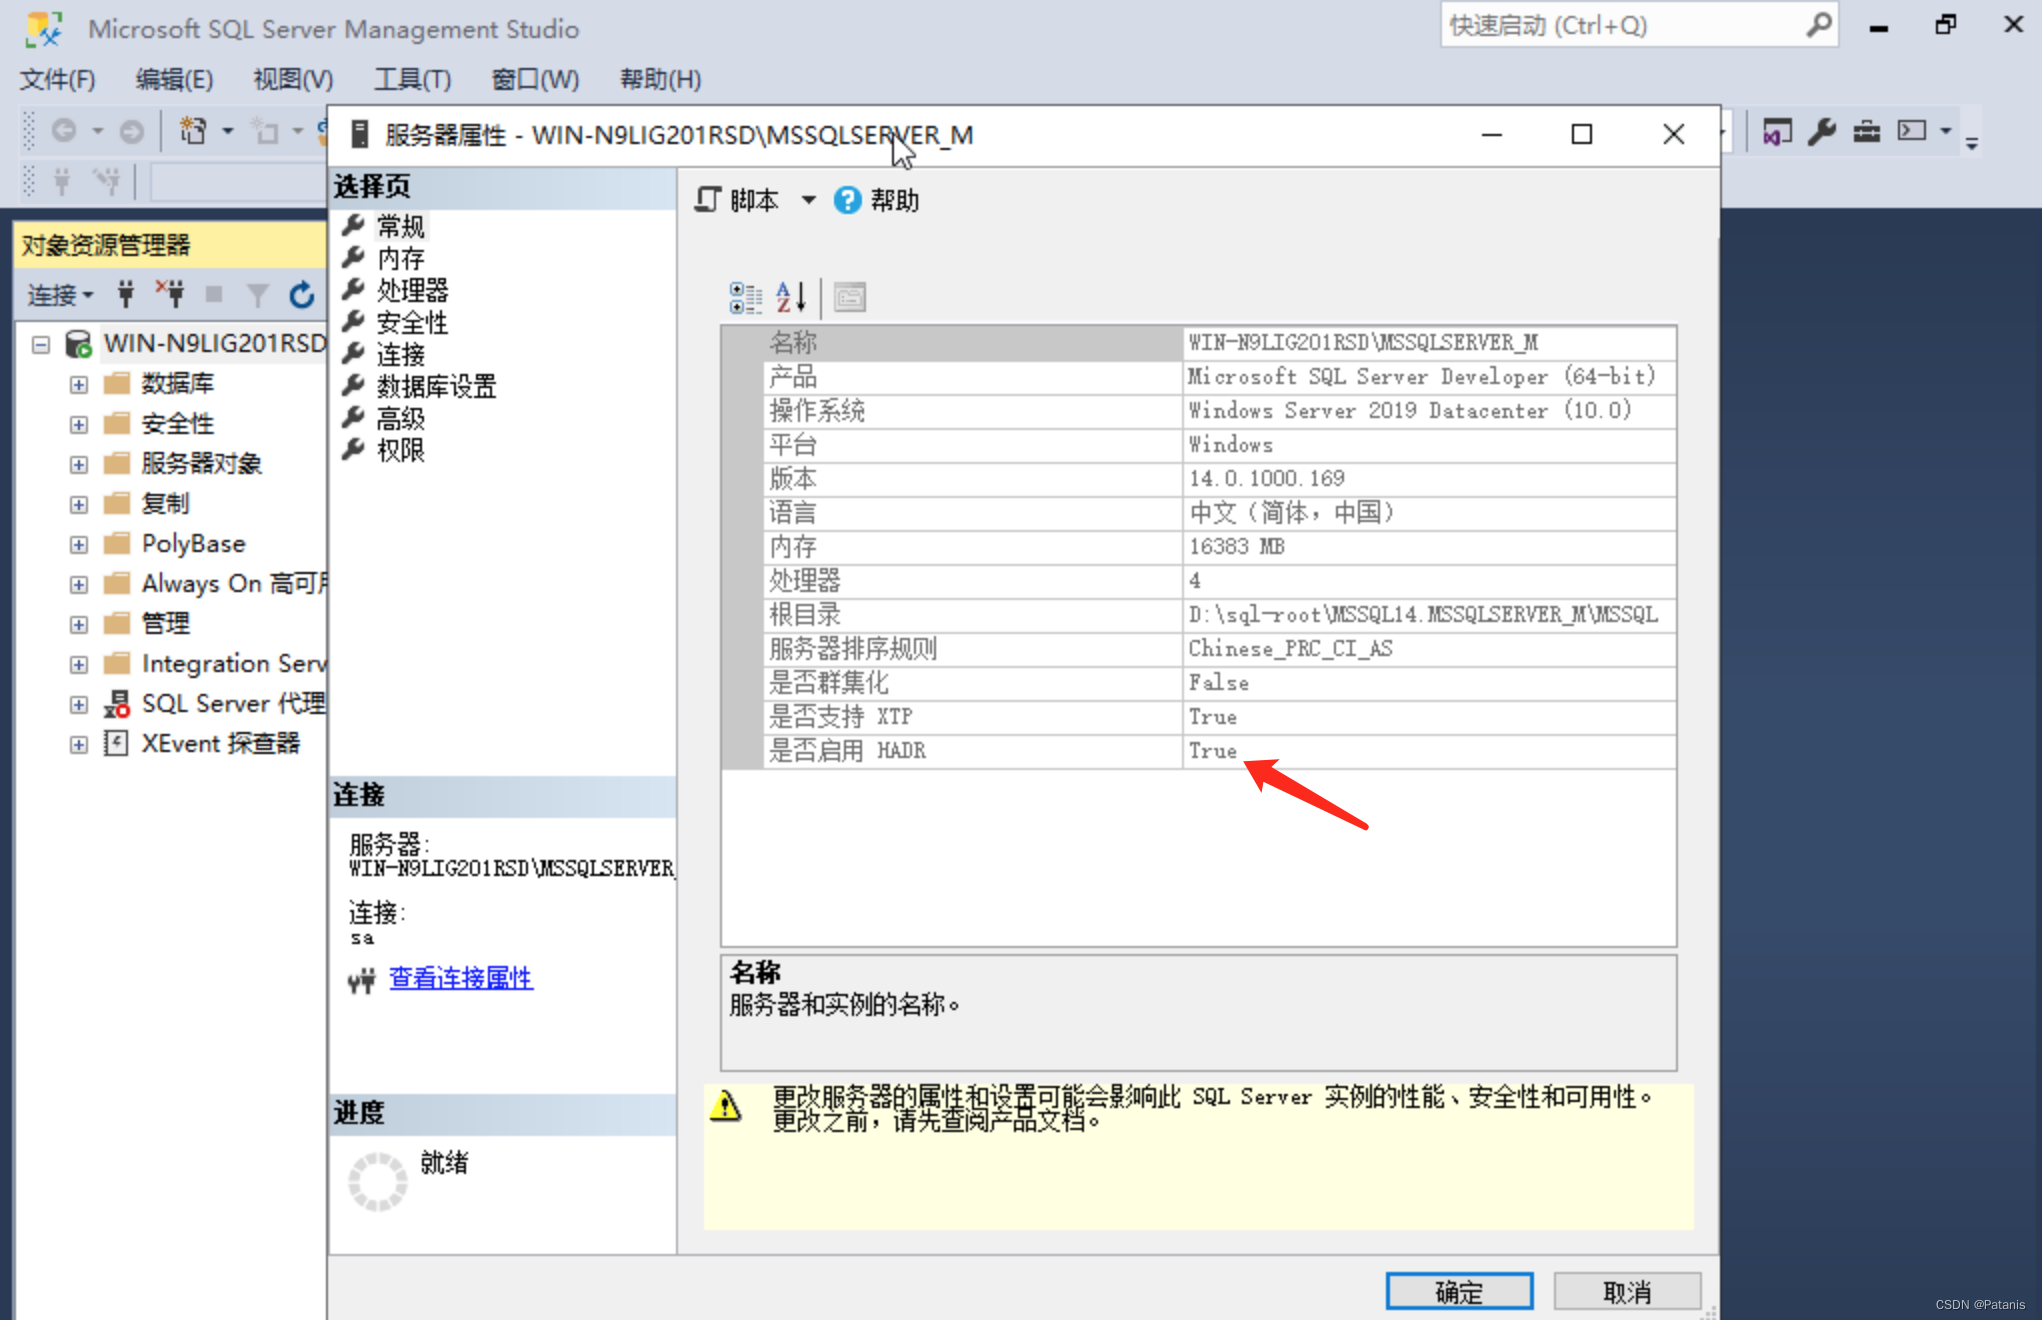Image resolution: width=2042 pixels, height=1320 pixels.
Task: Expand the 服务器对象 folder
Action: [79, 465]
